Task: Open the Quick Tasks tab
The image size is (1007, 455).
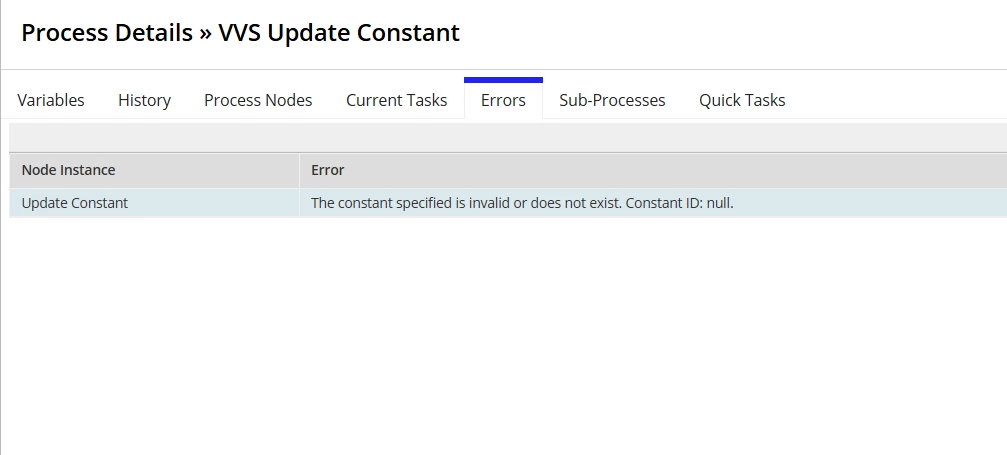Action: click(x=742, y=100)
